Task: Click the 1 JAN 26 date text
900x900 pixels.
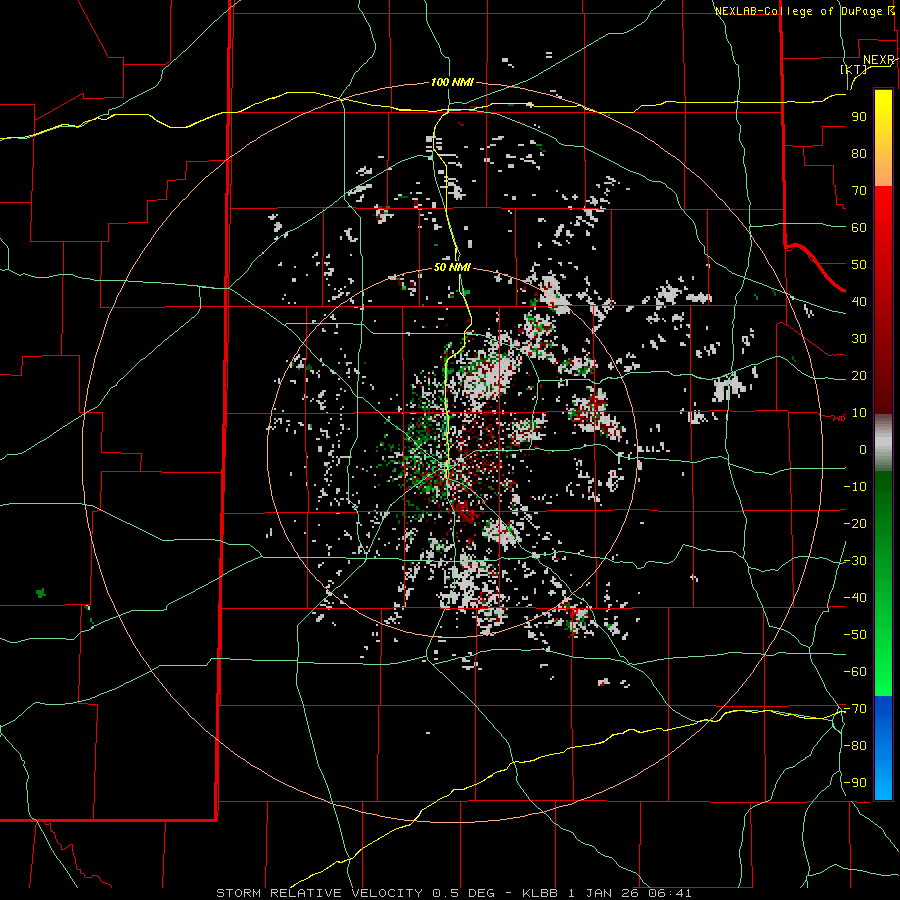Action: coord(603,893)
